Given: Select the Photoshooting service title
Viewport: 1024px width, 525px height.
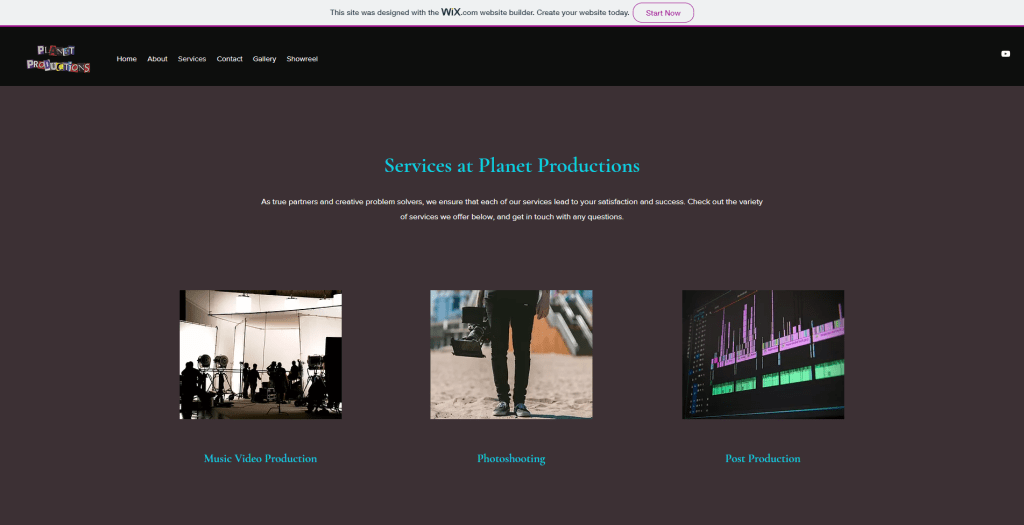Looking at the screenshot, I should (x=511, y=459).
